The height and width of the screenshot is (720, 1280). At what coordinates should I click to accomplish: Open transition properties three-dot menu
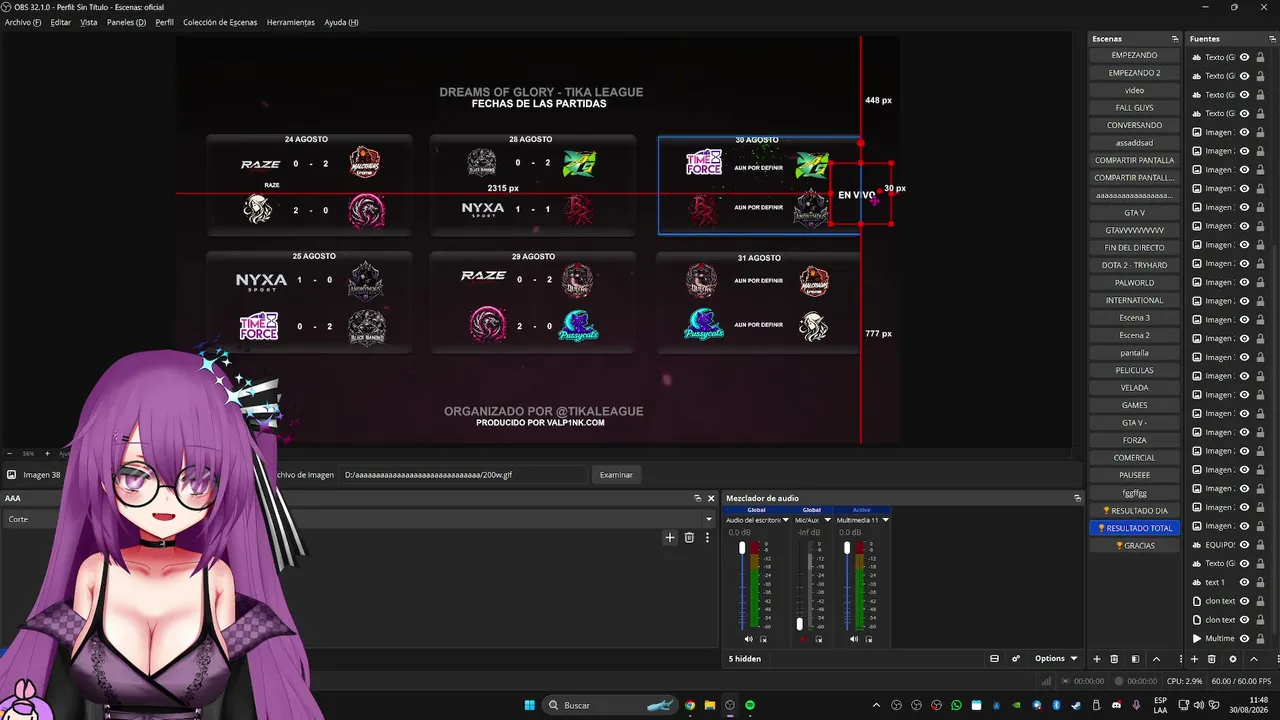(707, 537)
